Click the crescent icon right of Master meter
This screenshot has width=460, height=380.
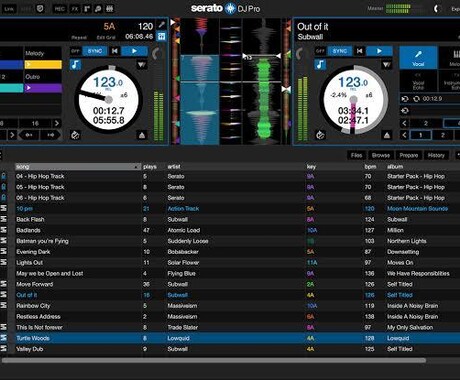click(437, 9)
